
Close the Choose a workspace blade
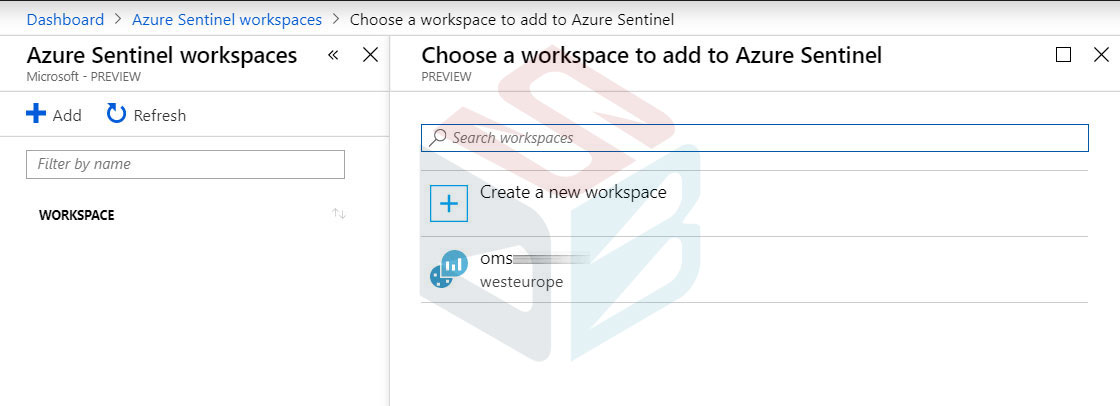[x=1101, y=55]
